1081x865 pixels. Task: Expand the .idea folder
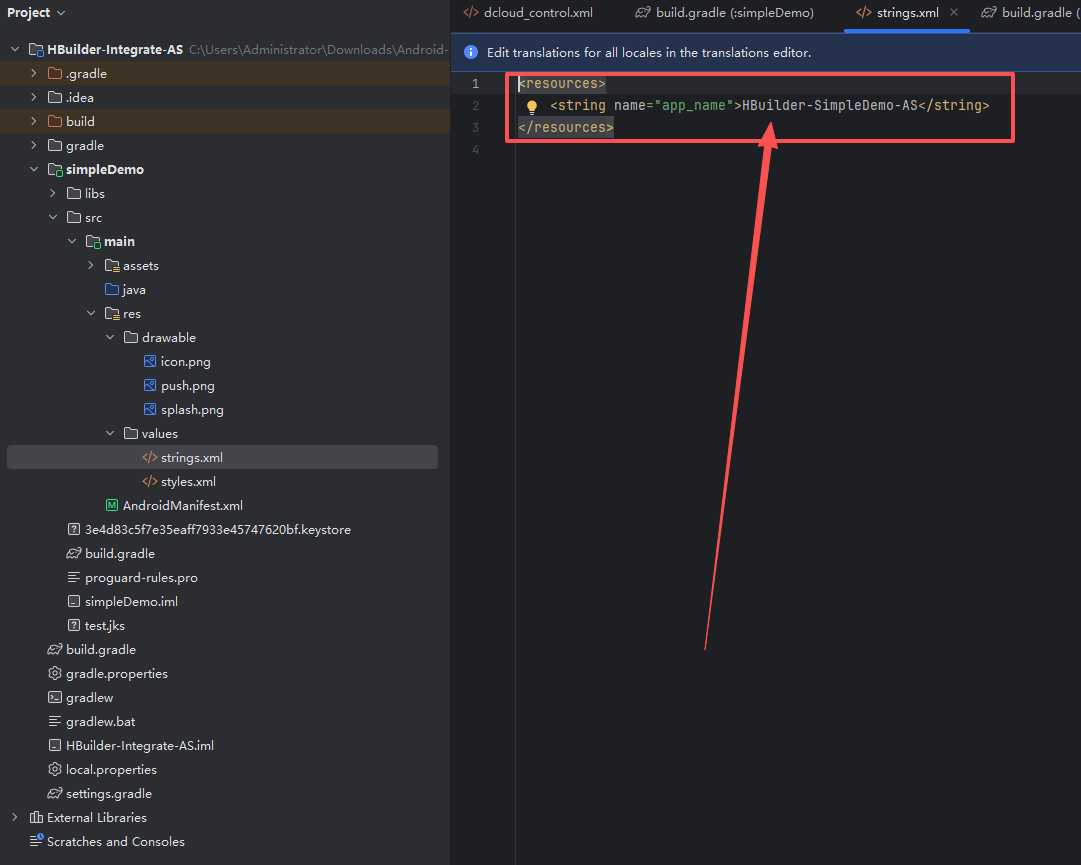(x=34, y=97)
